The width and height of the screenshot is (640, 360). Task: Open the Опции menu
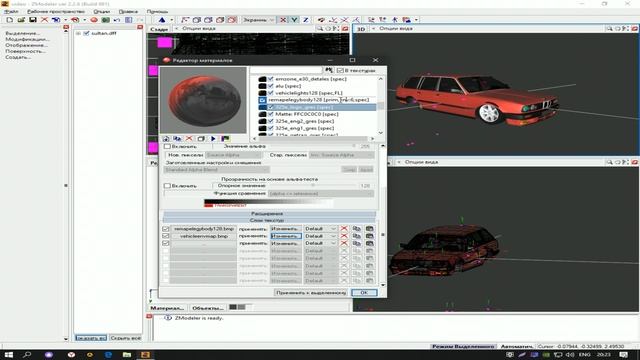coord(102,11)
